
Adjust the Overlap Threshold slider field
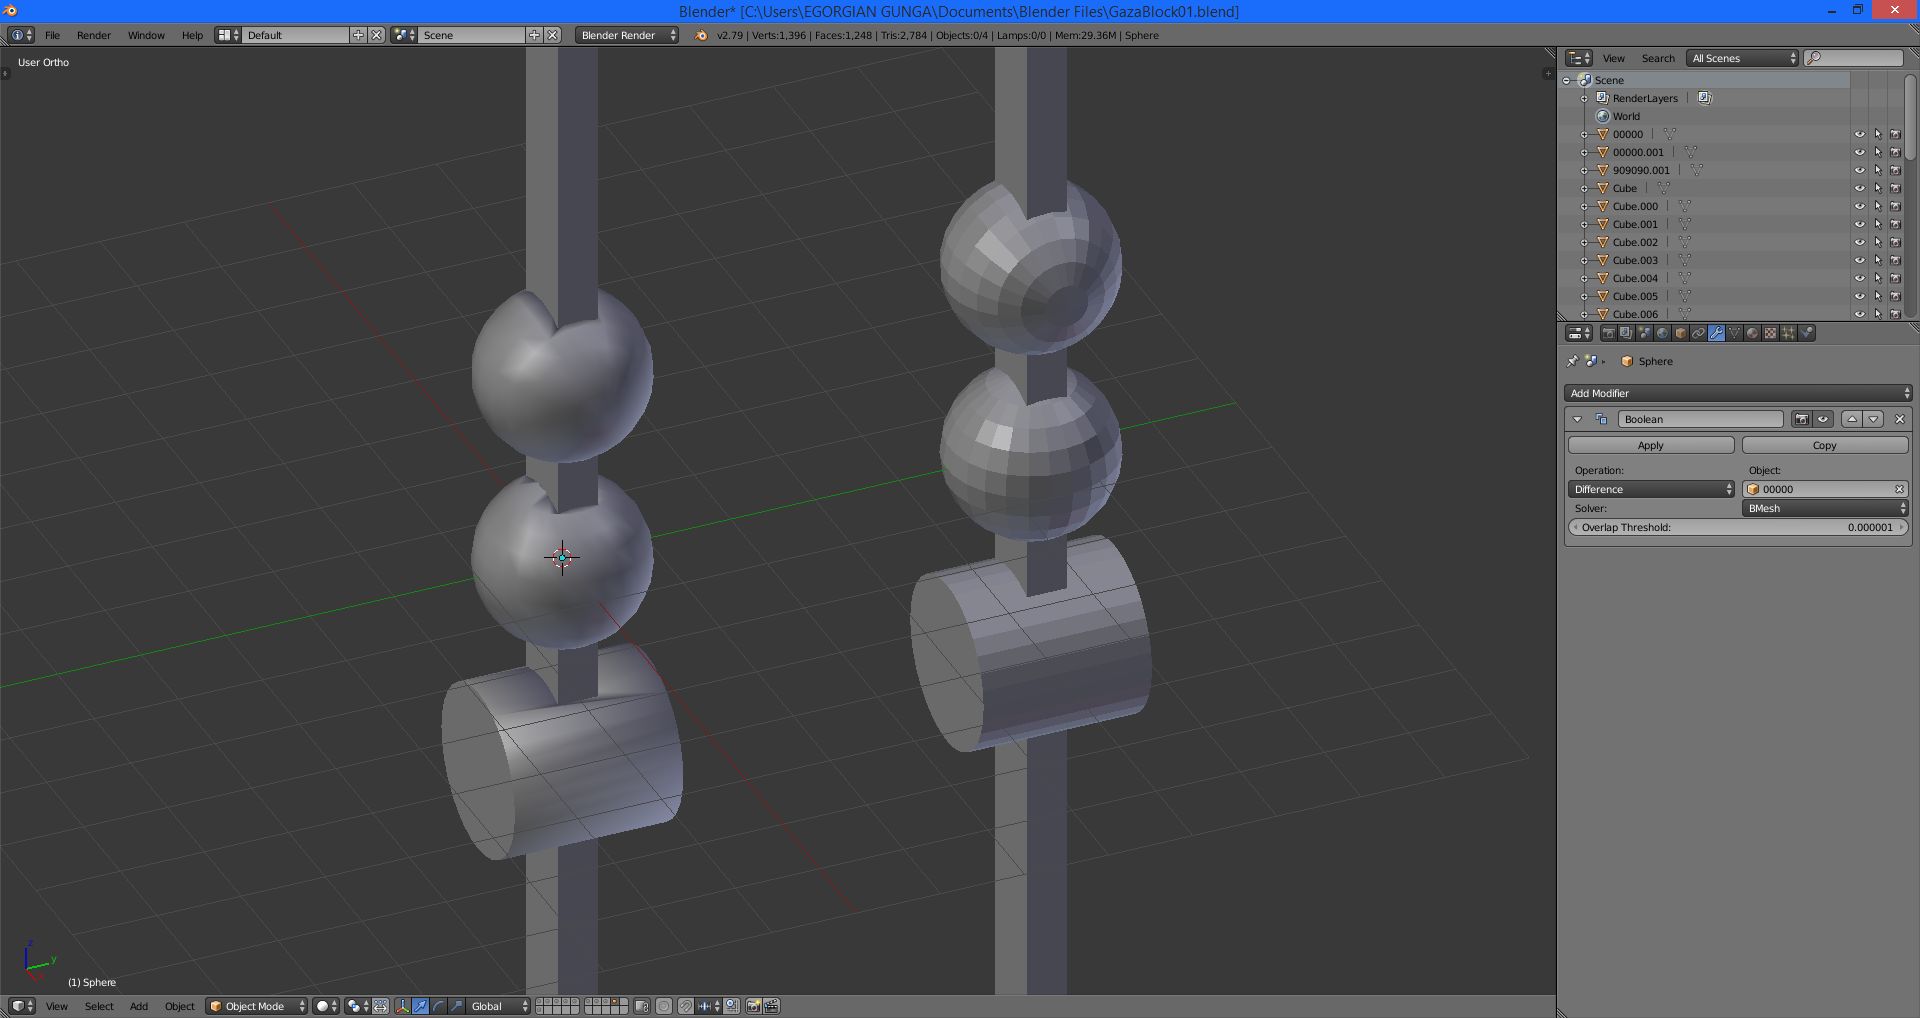coord(1738,527)
